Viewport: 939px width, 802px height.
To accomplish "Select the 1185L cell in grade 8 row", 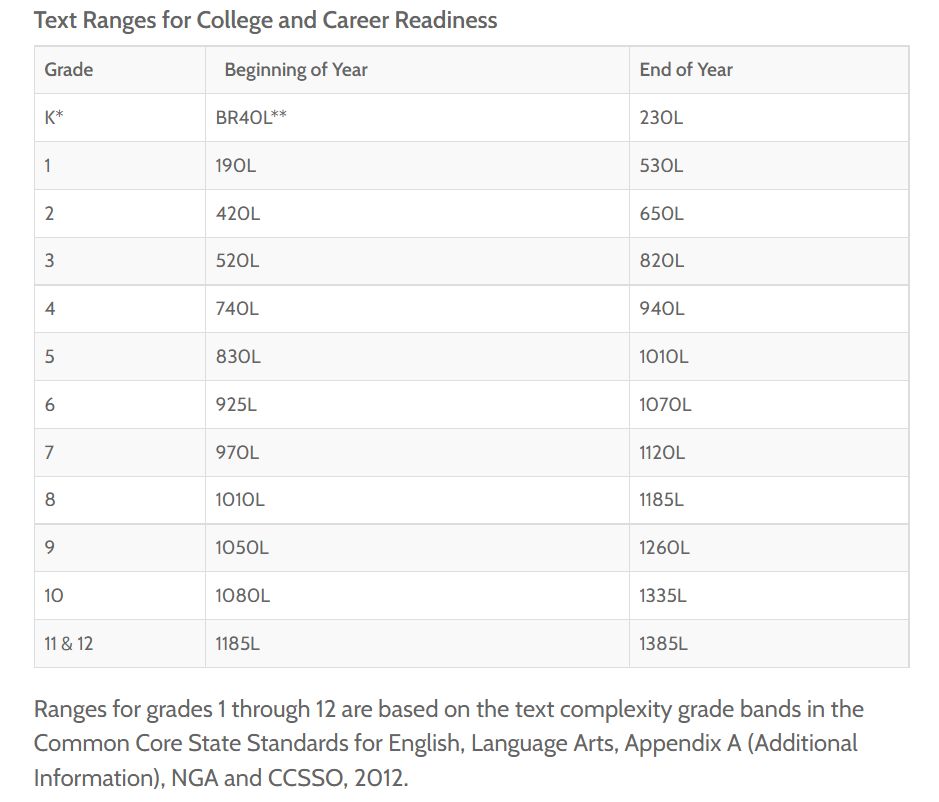I will click(661, 500).
